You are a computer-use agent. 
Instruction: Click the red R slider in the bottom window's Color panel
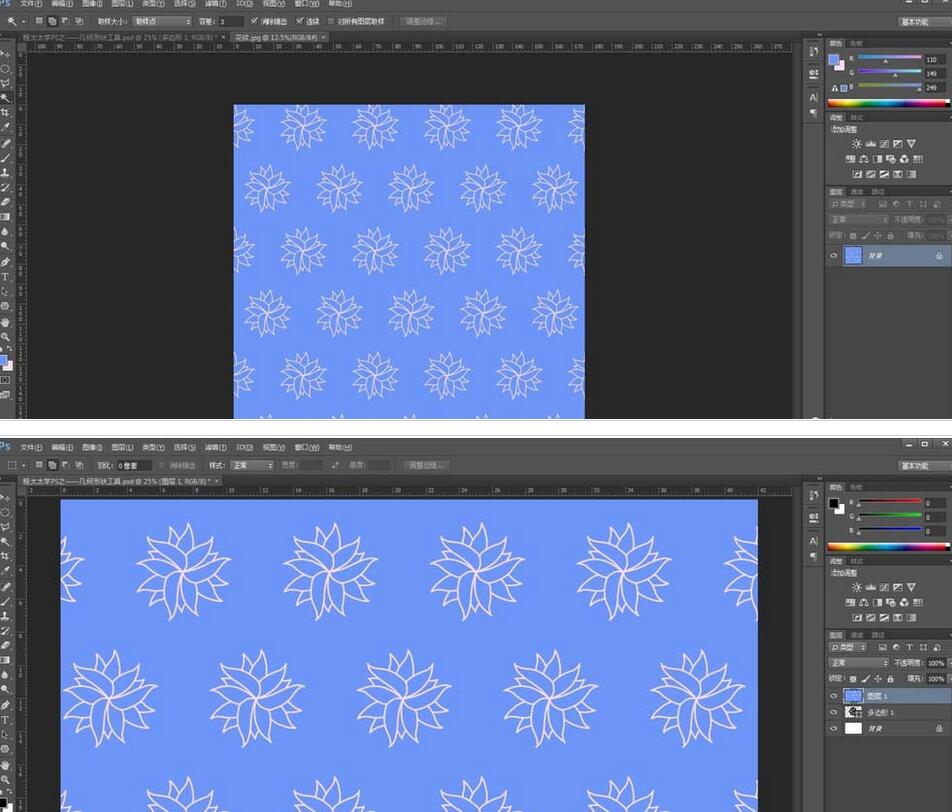tap(889, 502)
